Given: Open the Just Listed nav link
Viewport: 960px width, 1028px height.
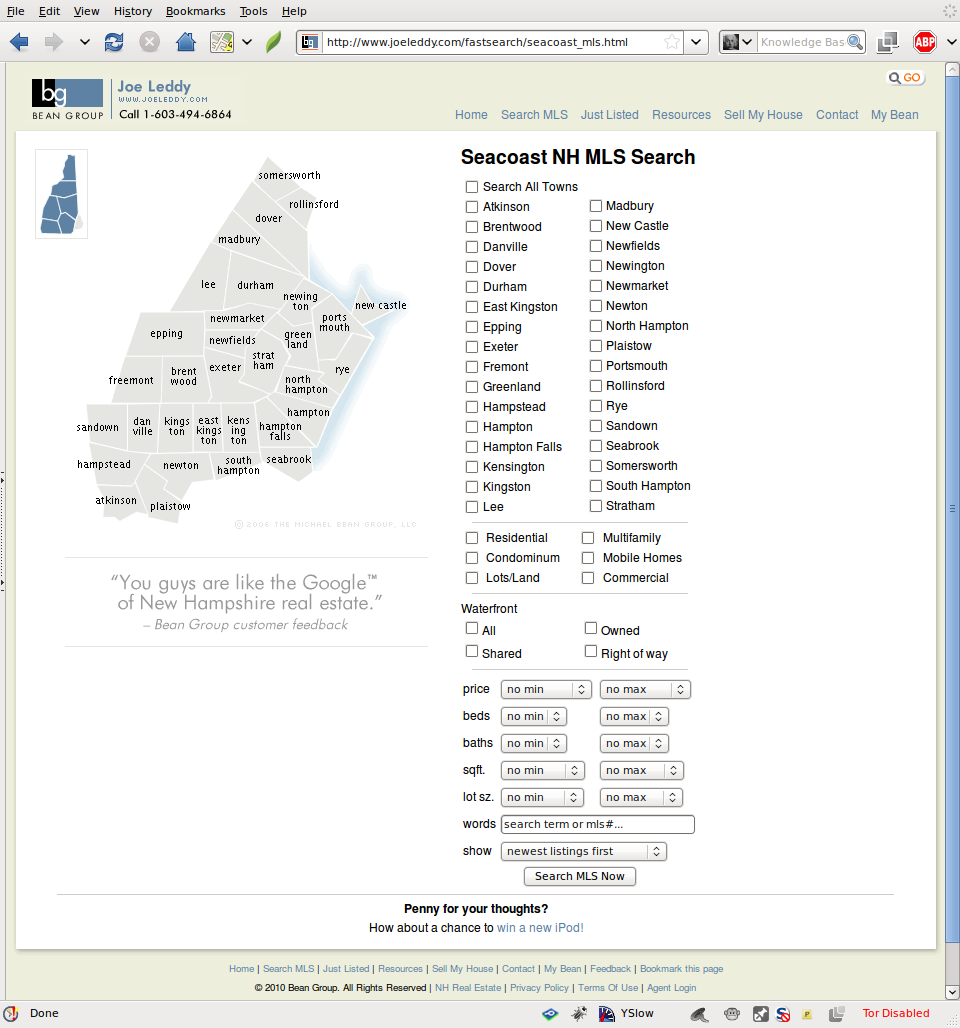Looking at the screenshot, I should click(609, 115).
